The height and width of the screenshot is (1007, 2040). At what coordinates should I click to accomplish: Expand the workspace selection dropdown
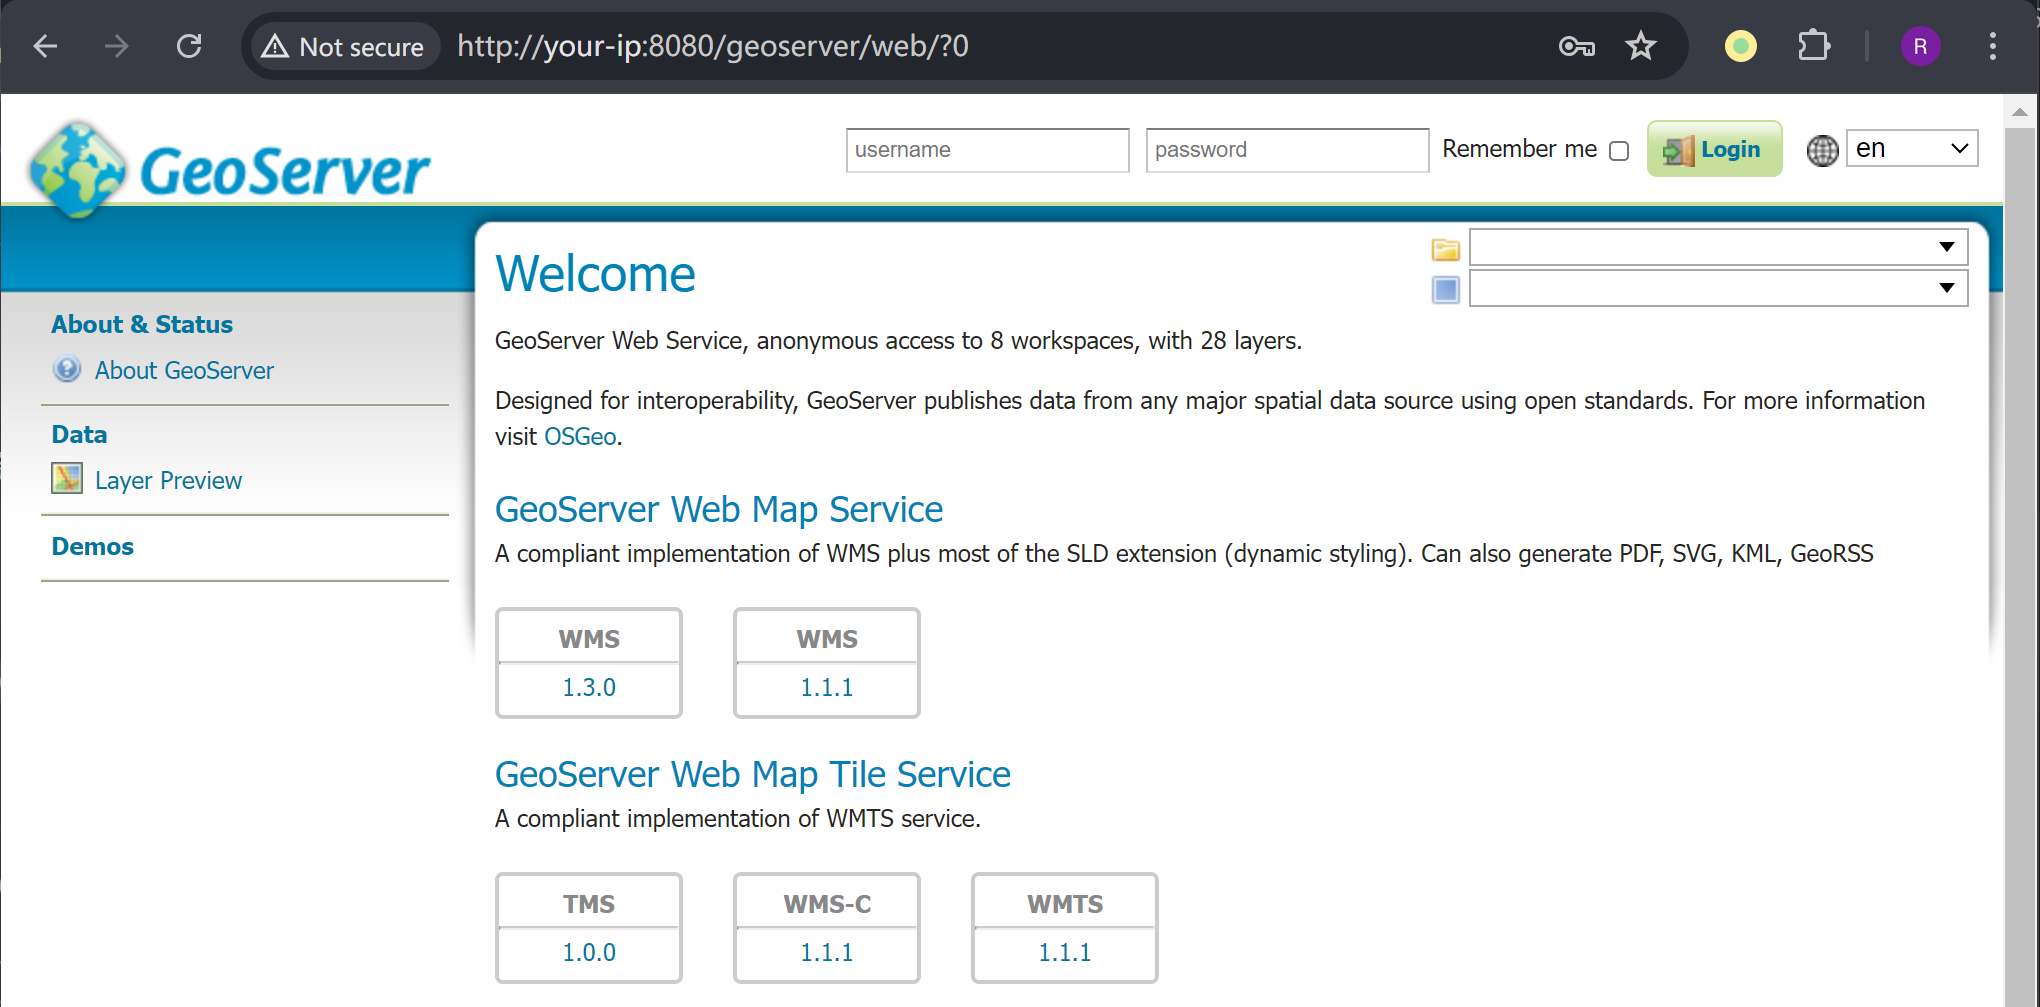pos(1717,247)
